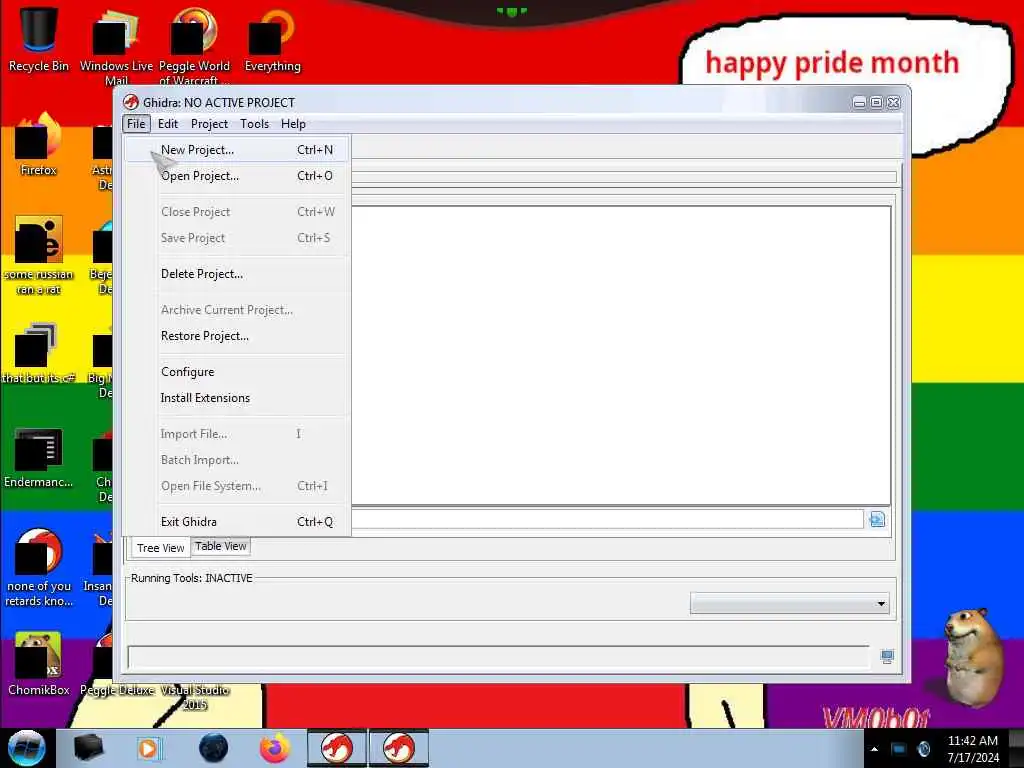Open Windows Media Player from the taskbar
The image size is (1024, 768).
tap(148, 748)
